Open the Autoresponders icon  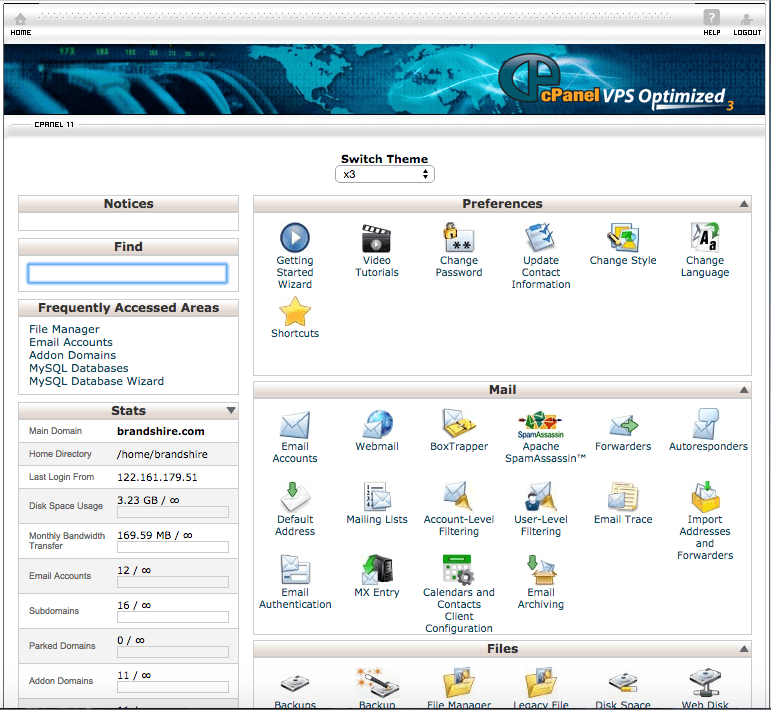706,424
